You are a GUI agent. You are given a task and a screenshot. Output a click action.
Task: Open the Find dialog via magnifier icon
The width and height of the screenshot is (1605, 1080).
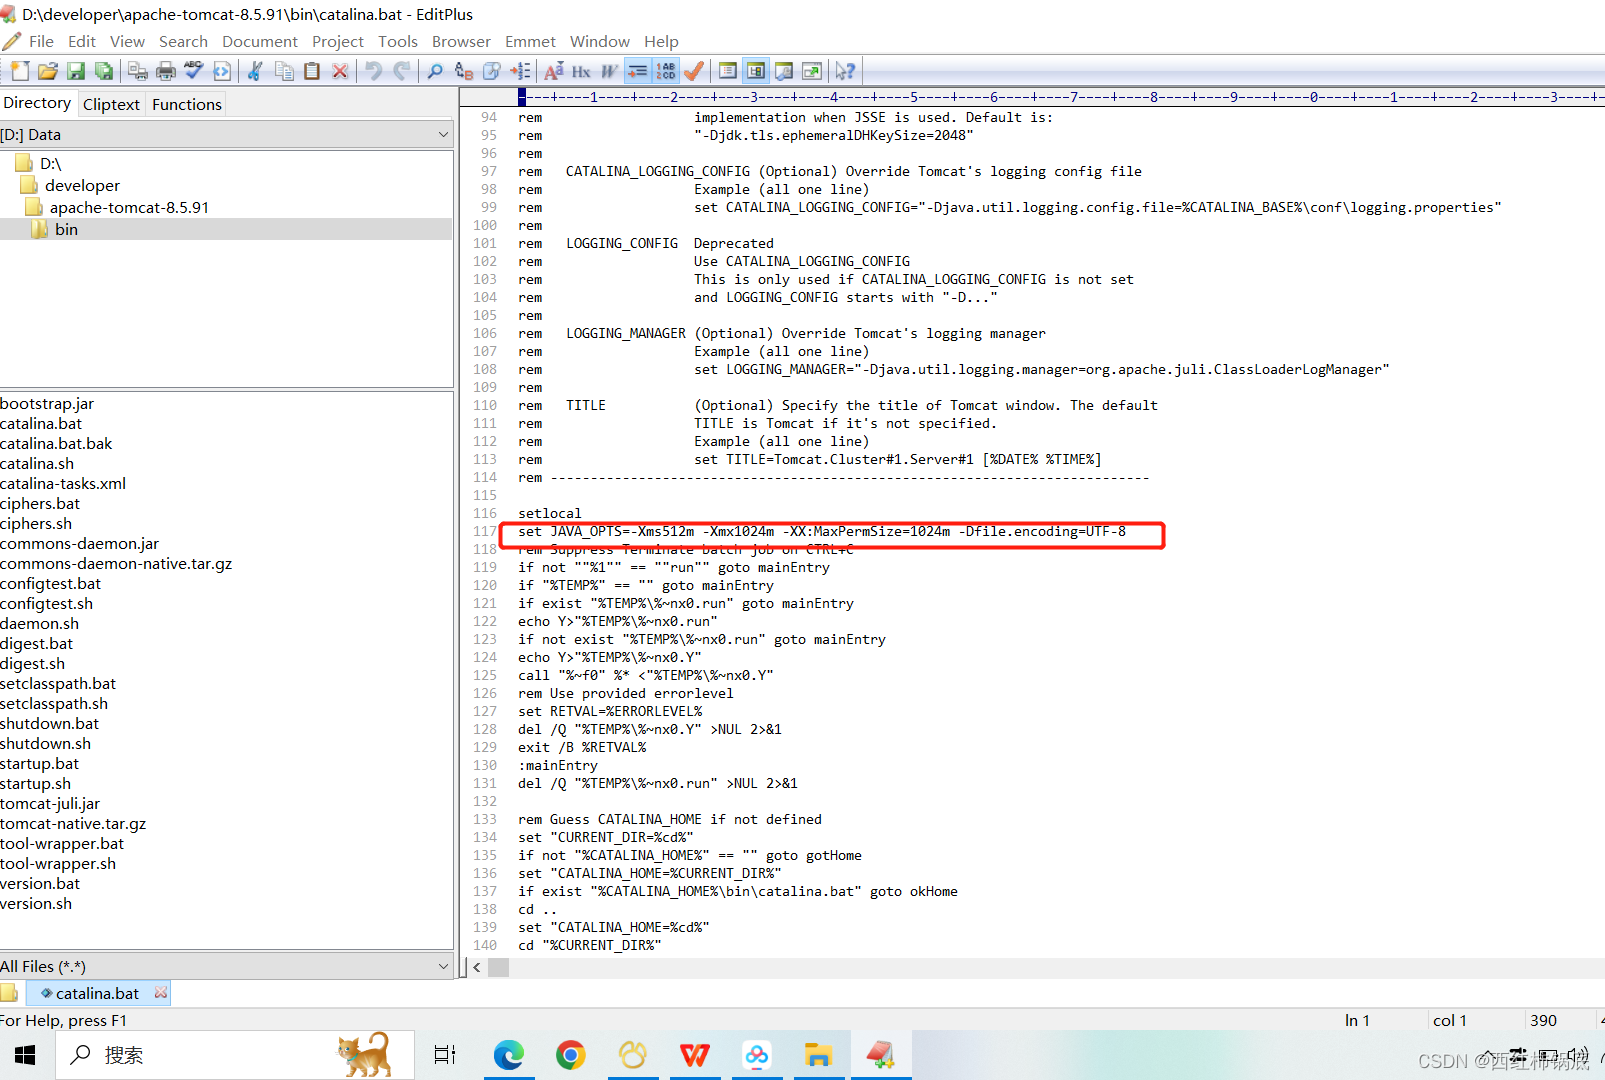434,71
